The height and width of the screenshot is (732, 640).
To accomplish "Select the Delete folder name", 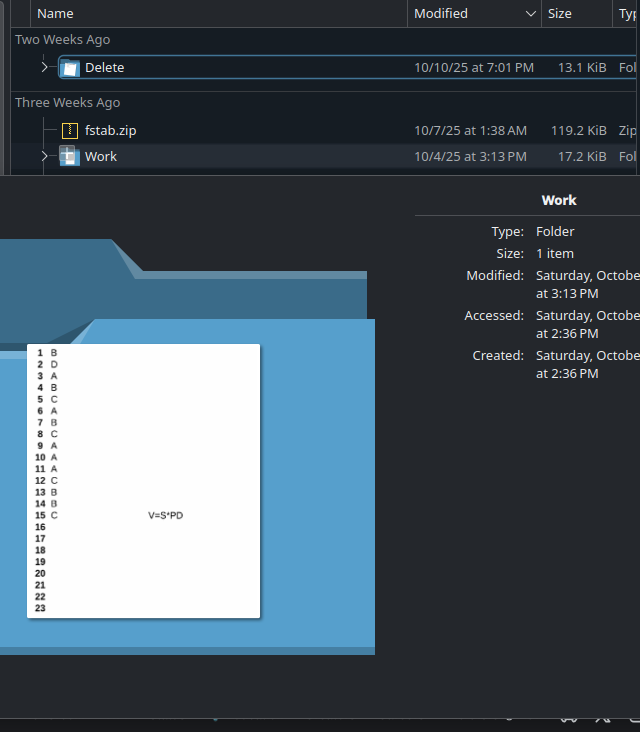I will tap(105, 68).
